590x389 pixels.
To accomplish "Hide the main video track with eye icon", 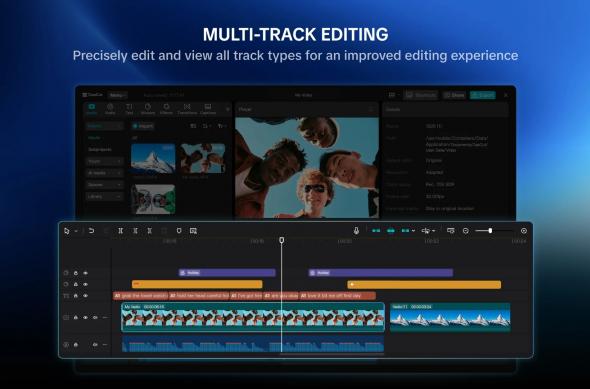I will (x=85, y=318).
